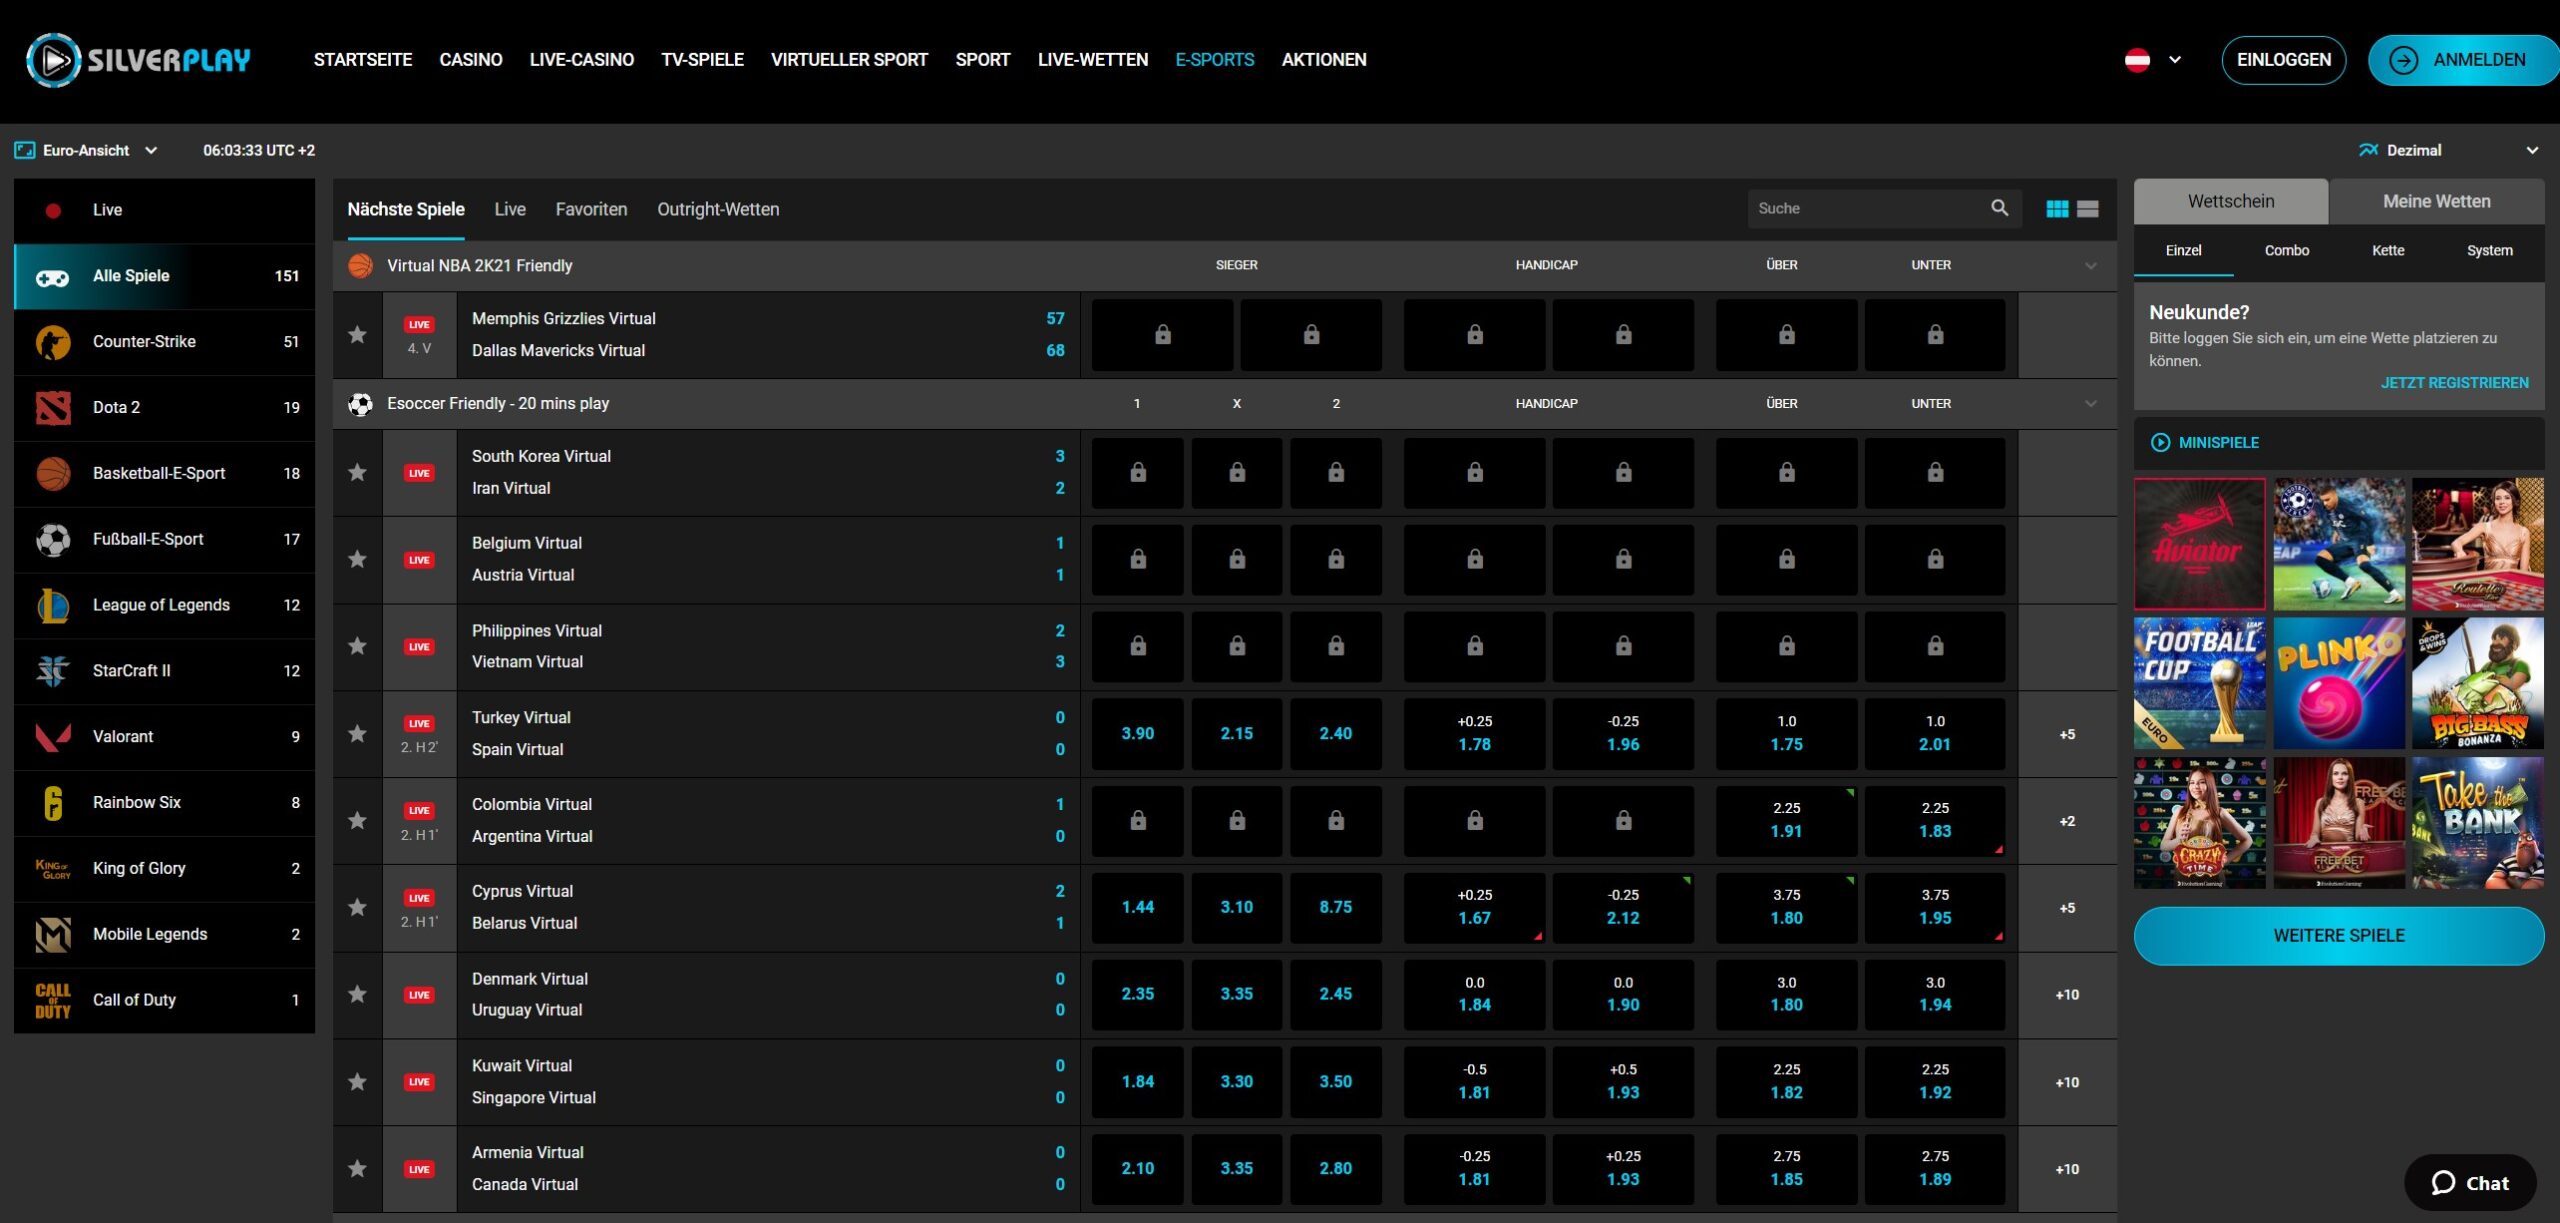Click the Alle Spiele gamepad icon
The width and height of the screenshot is (2560, 1223).
[53, 277]
